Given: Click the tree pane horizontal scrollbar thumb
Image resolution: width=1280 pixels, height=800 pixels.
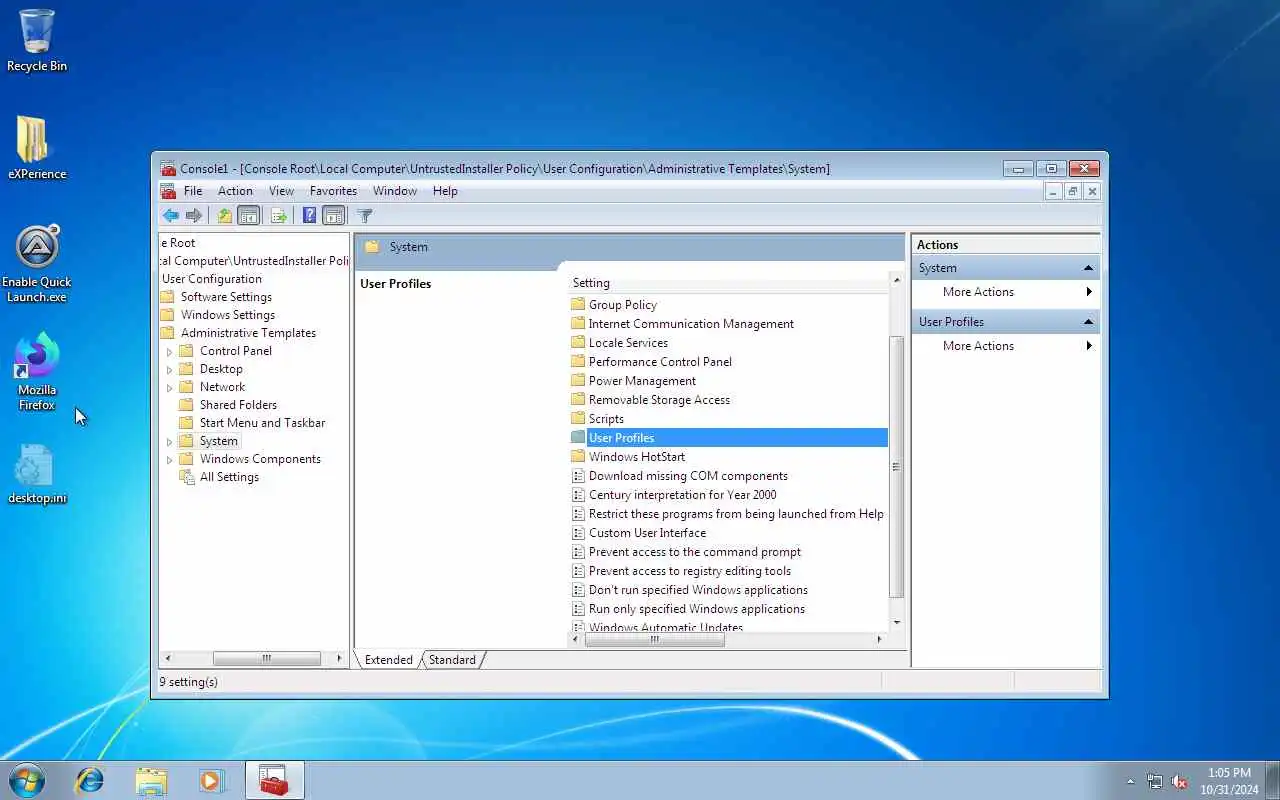Looking at the screenshot, I should coord(266,658).
